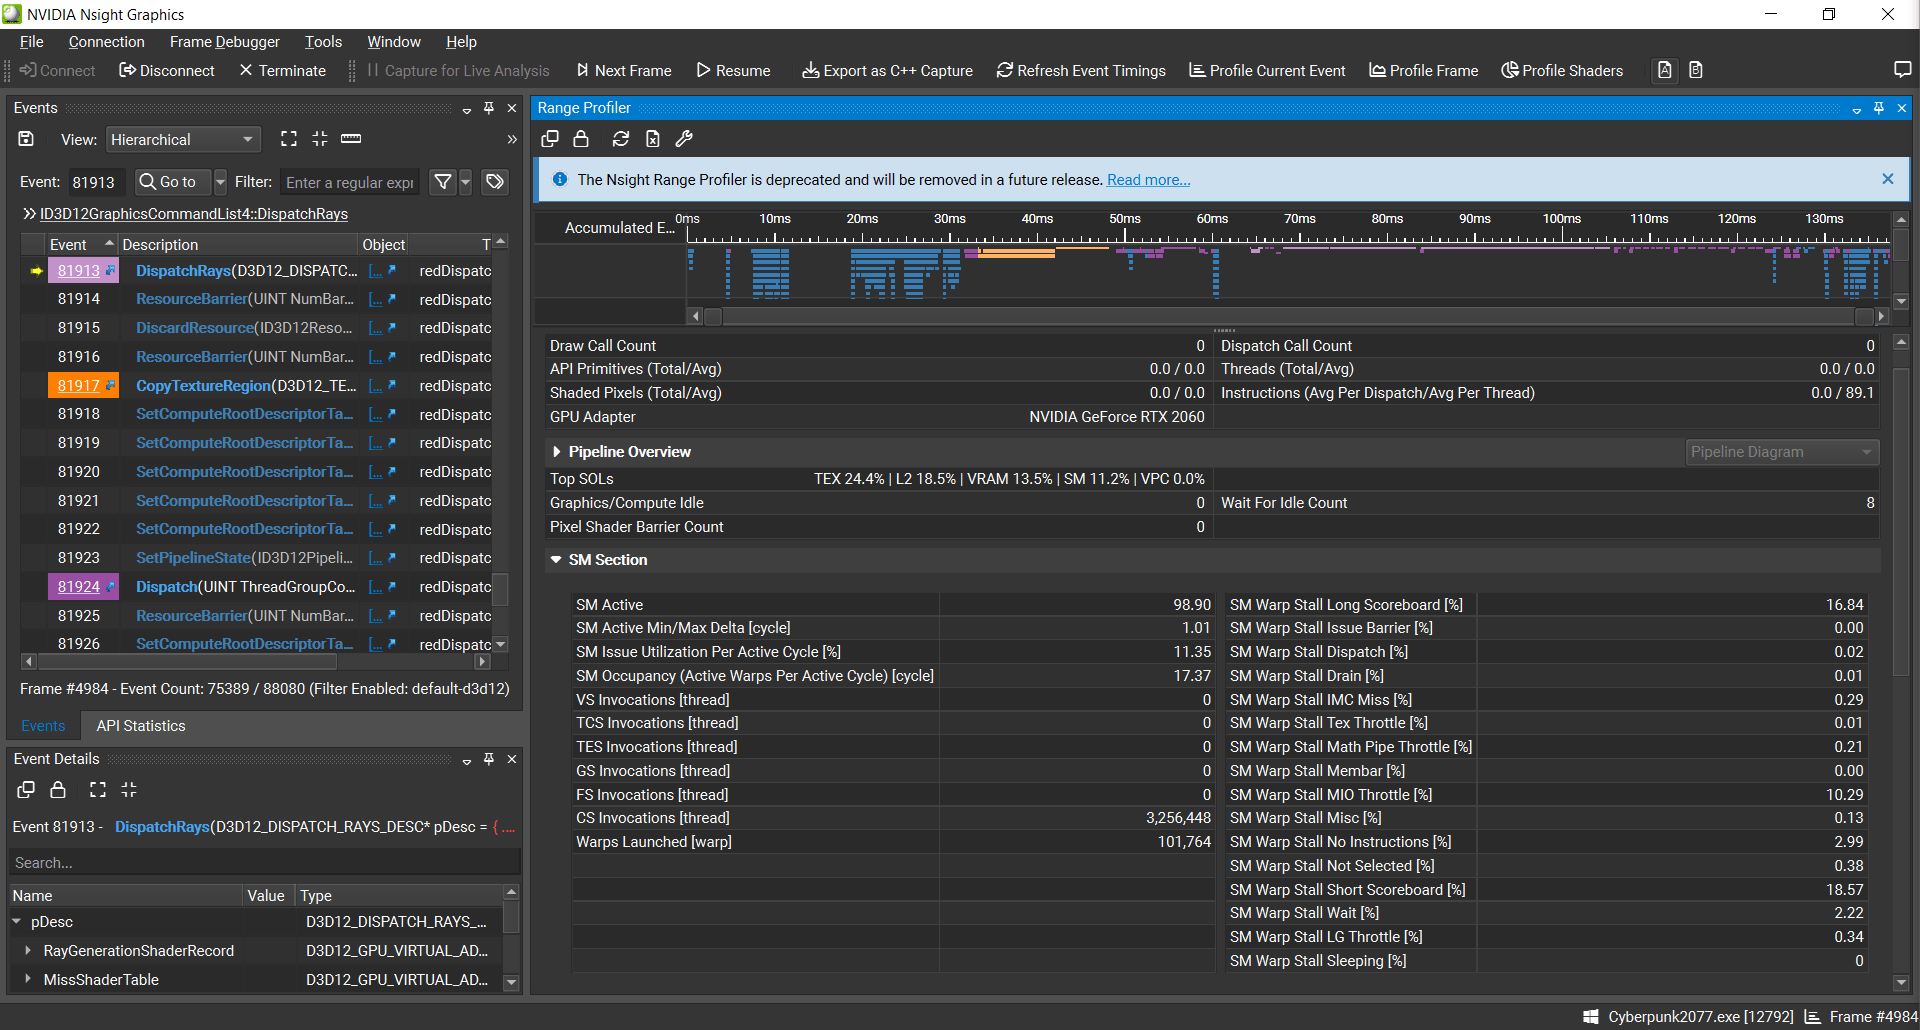Collapse all events icon in Events toolbar
Image resolution: width=1920 pixels, height=1030 pixels.
(x=320, y=139)
